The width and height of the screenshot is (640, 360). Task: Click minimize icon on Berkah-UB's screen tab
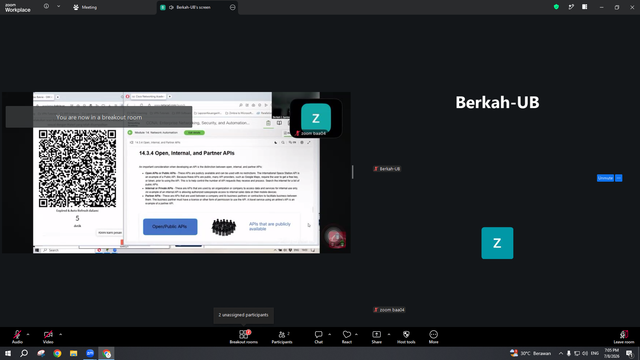point(233,7)
